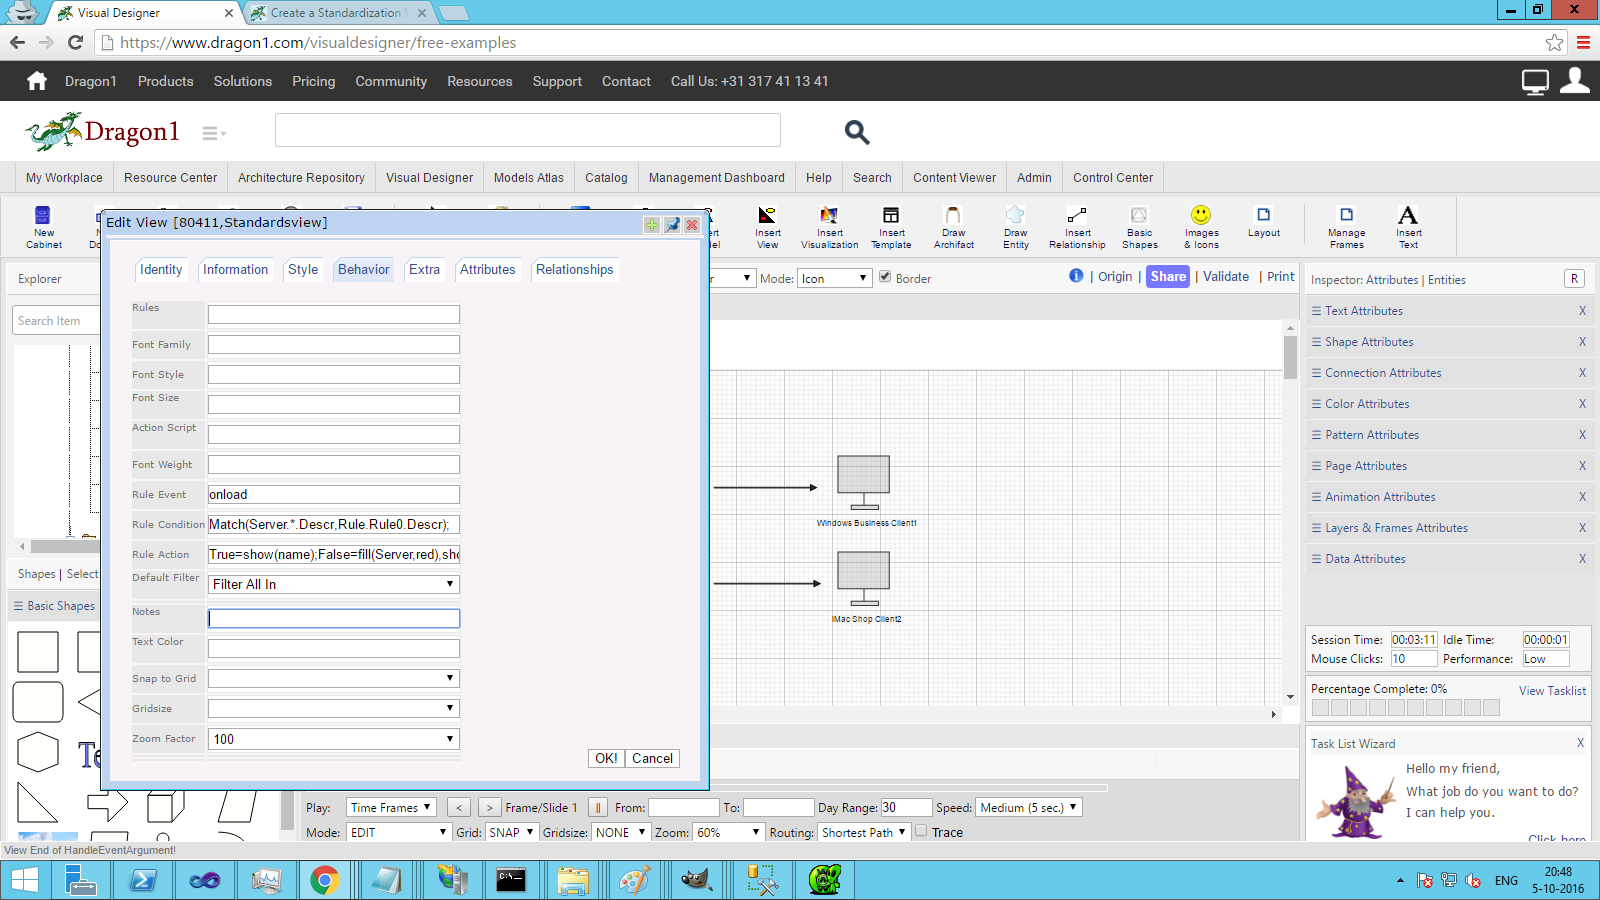This screenshot has height=900, width=1600.
Task: Switch to the Extra tab
Action: point(424,270)
